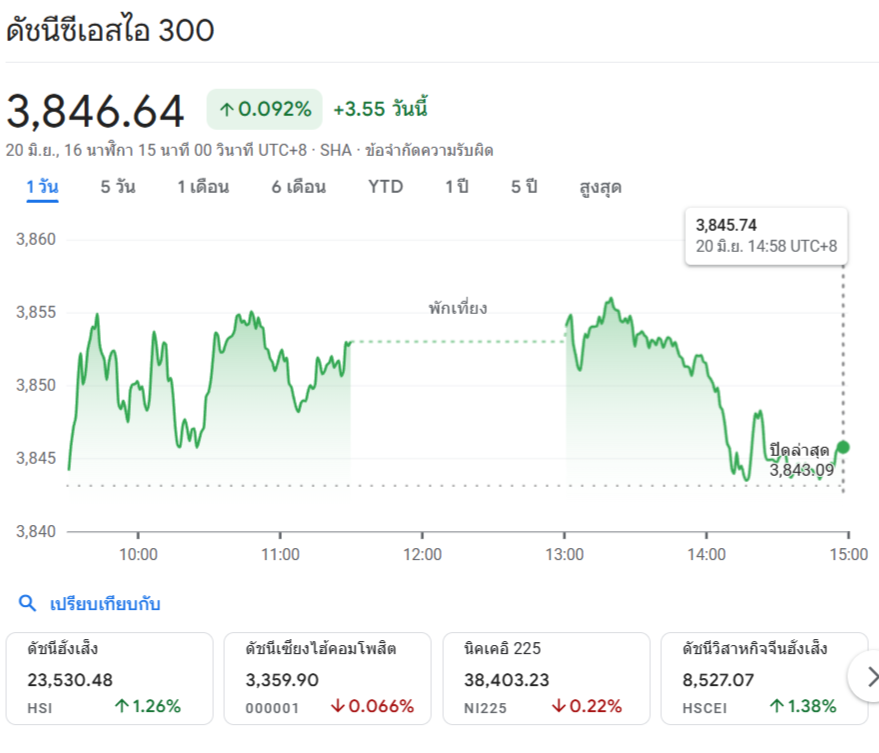Select the 1 เดือน range tab
Image resolution: width=879 pixels, height=753 pixels.
pos(203,187)
